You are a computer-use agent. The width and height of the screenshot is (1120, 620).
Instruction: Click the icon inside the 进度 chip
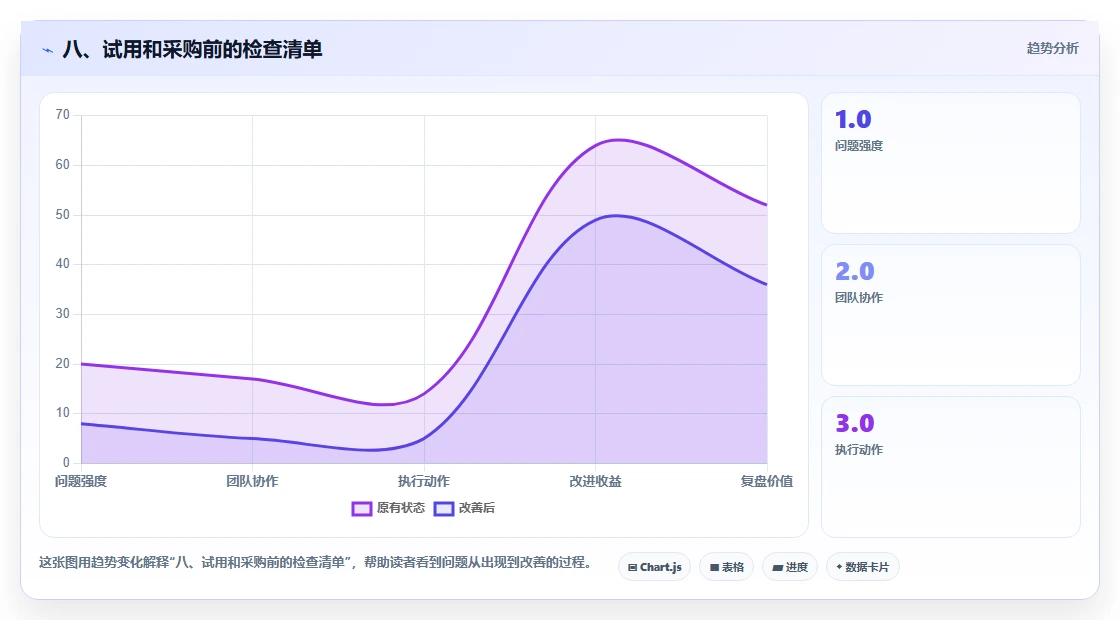(778, 568)
